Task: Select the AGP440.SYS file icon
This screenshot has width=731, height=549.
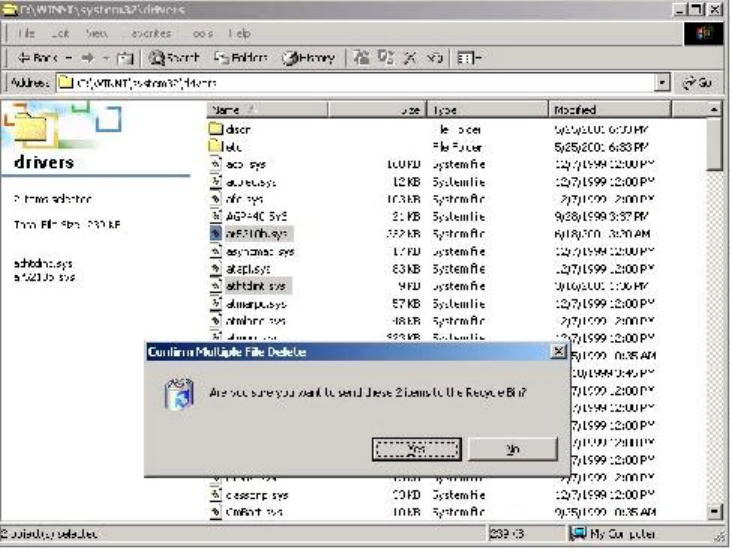Action: tap(215, 216)
